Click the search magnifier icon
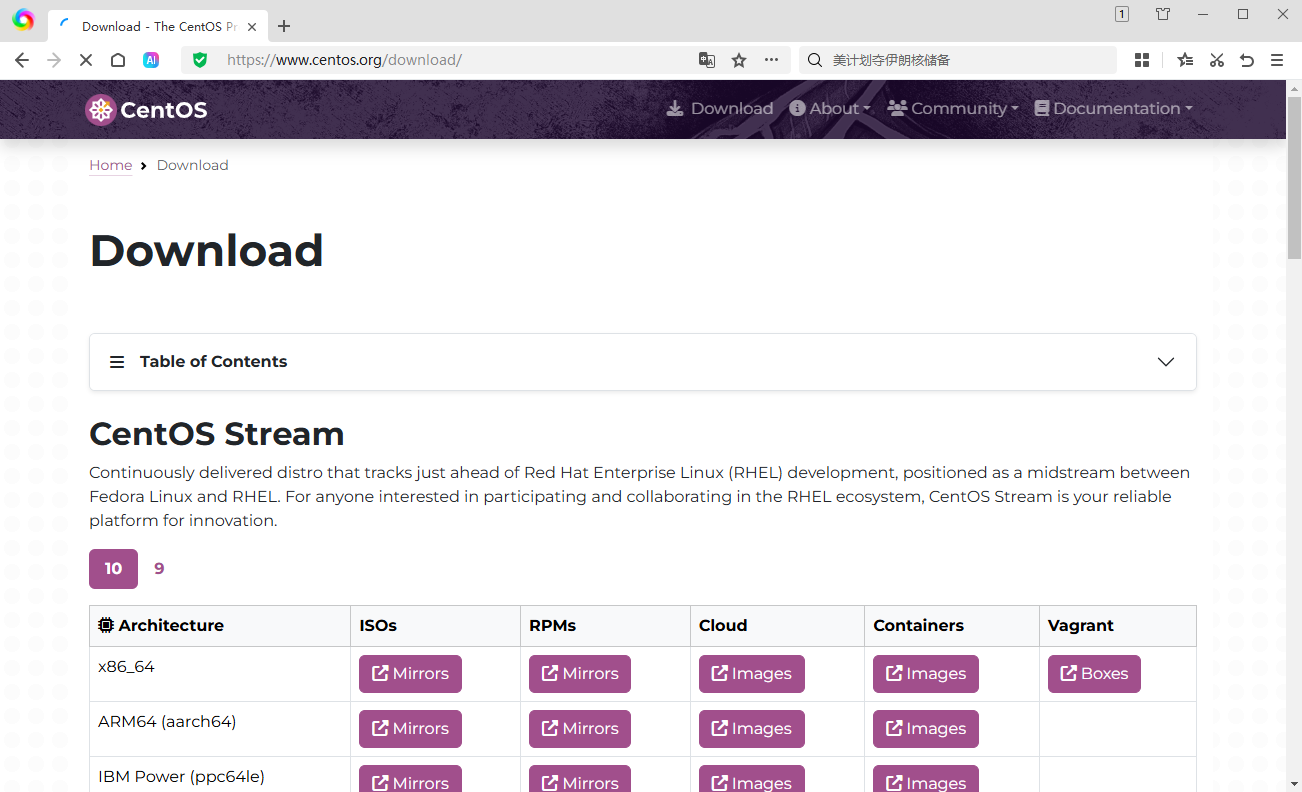This screenshot has height=792, width=1302. tap(815, 60)
